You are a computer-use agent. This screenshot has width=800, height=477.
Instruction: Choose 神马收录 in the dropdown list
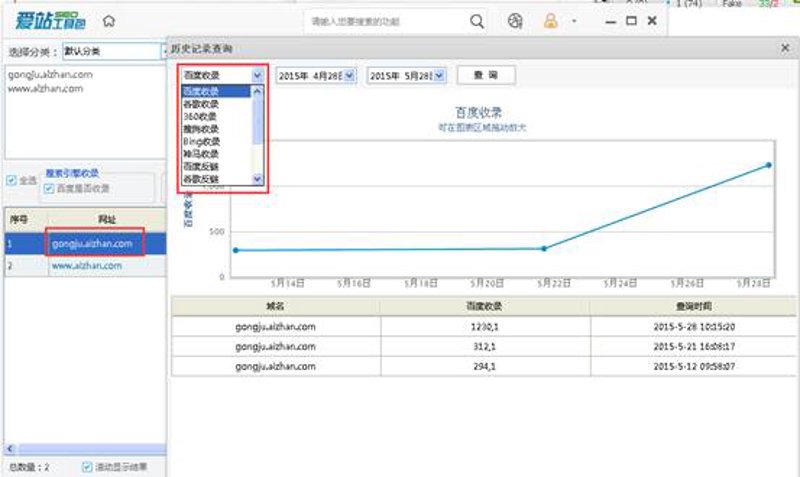(216, 154)
